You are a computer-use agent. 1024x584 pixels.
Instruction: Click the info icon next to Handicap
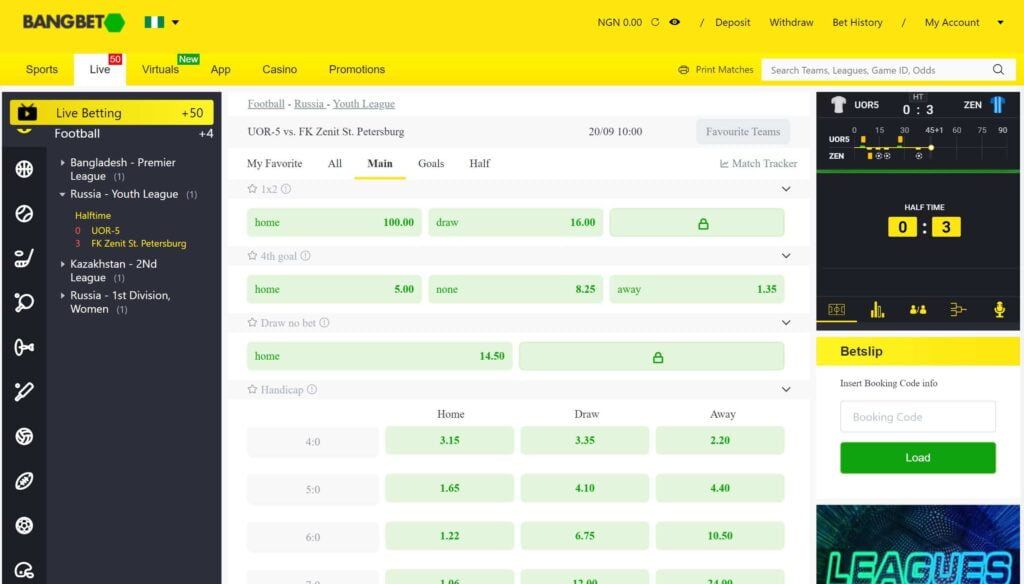pos(312,389)
